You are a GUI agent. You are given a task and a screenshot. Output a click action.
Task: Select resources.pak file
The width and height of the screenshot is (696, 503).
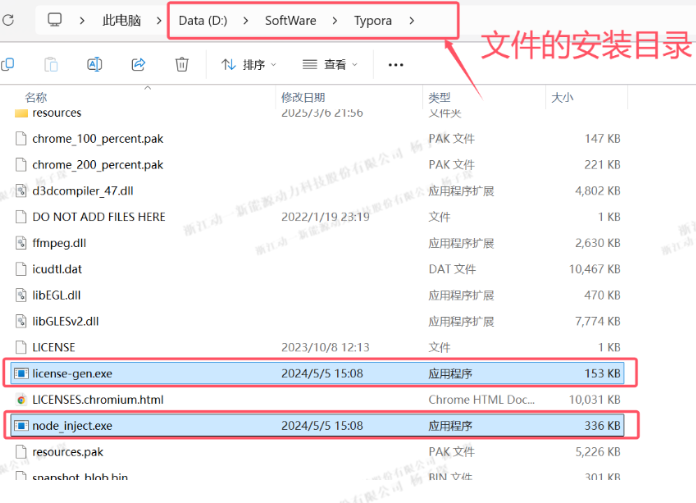point(67,452)
